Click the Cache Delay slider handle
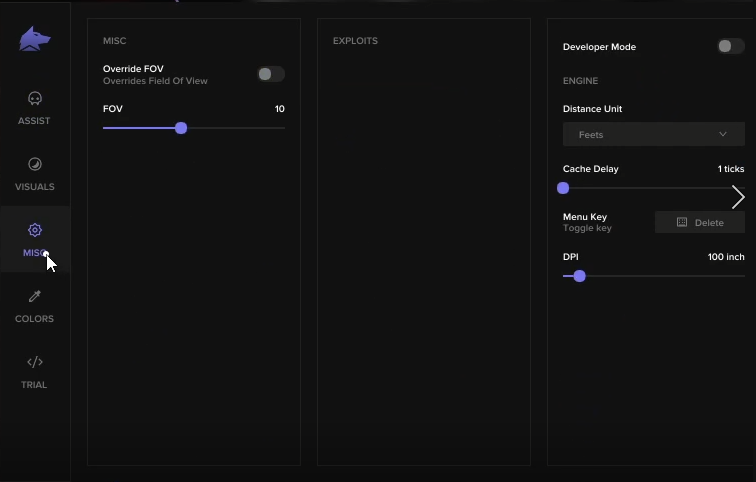Image resolution: width=756 pixels, height=482 pixels. point(563,188)
